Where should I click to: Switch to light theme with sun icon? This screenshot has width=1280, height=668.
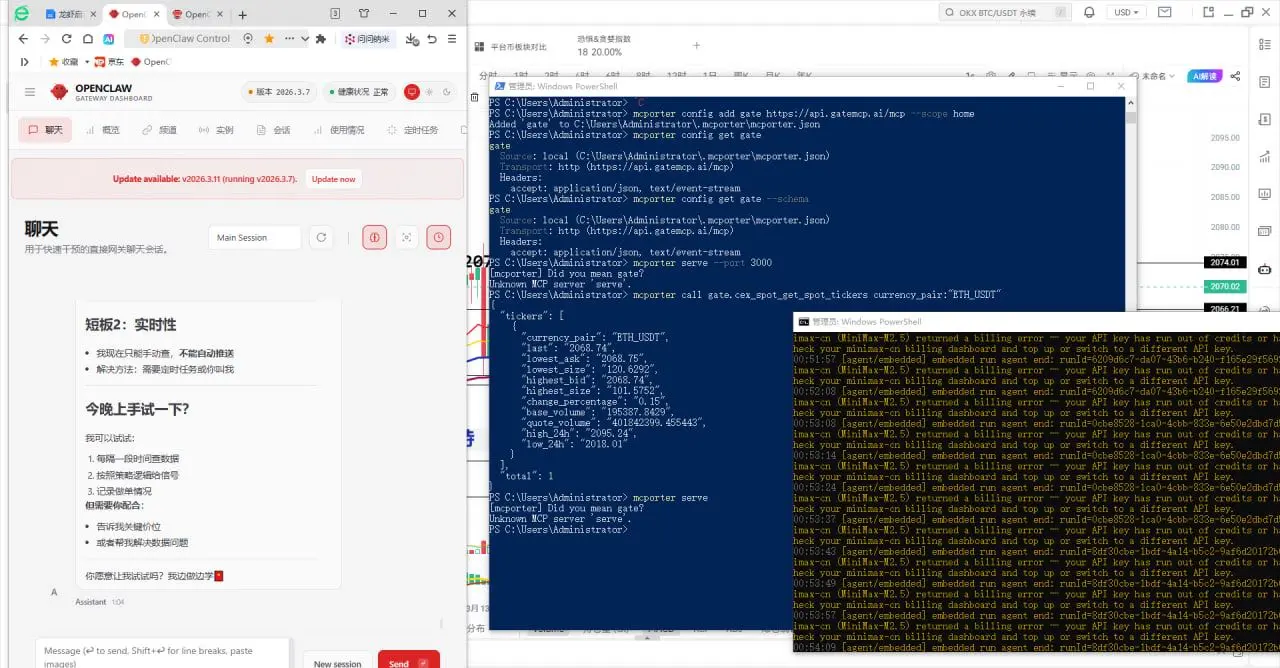pos(429,92)
